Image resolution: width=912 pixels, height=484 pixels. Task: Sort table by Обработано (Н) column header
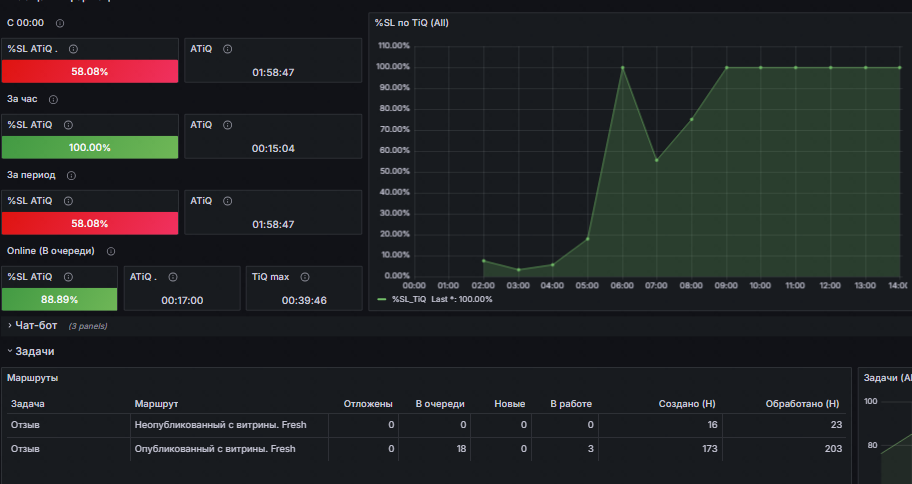click(x=803, y=404)
